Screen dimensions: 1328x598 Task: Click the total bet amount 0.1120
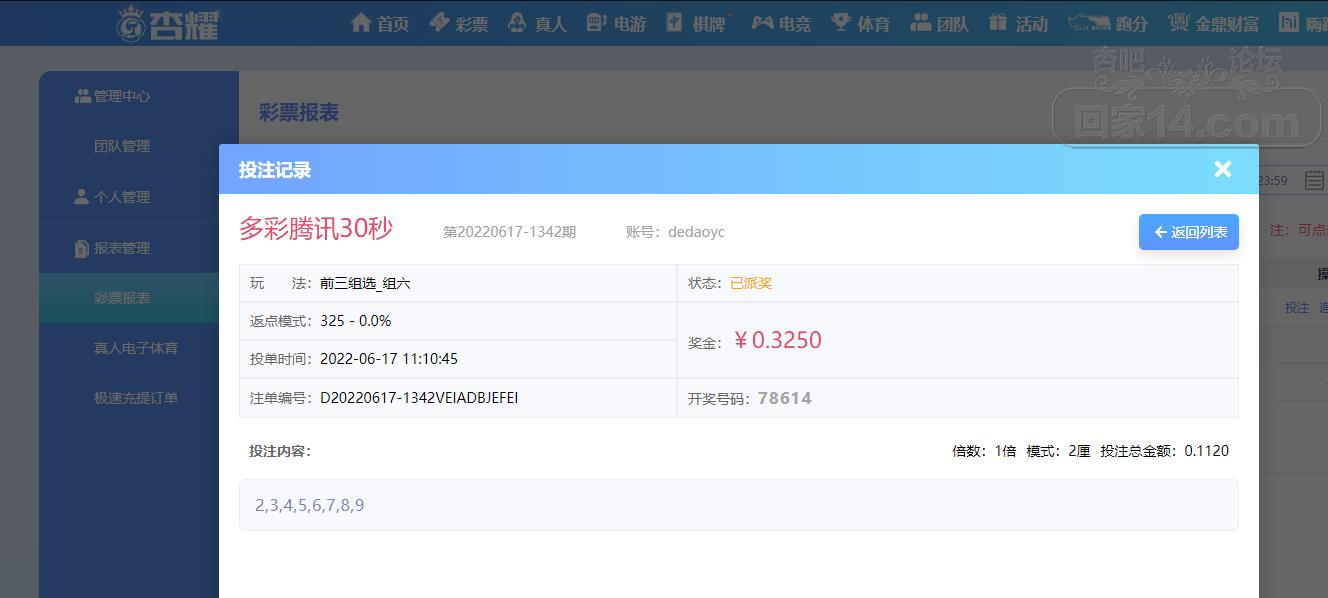coord(1207,451)
